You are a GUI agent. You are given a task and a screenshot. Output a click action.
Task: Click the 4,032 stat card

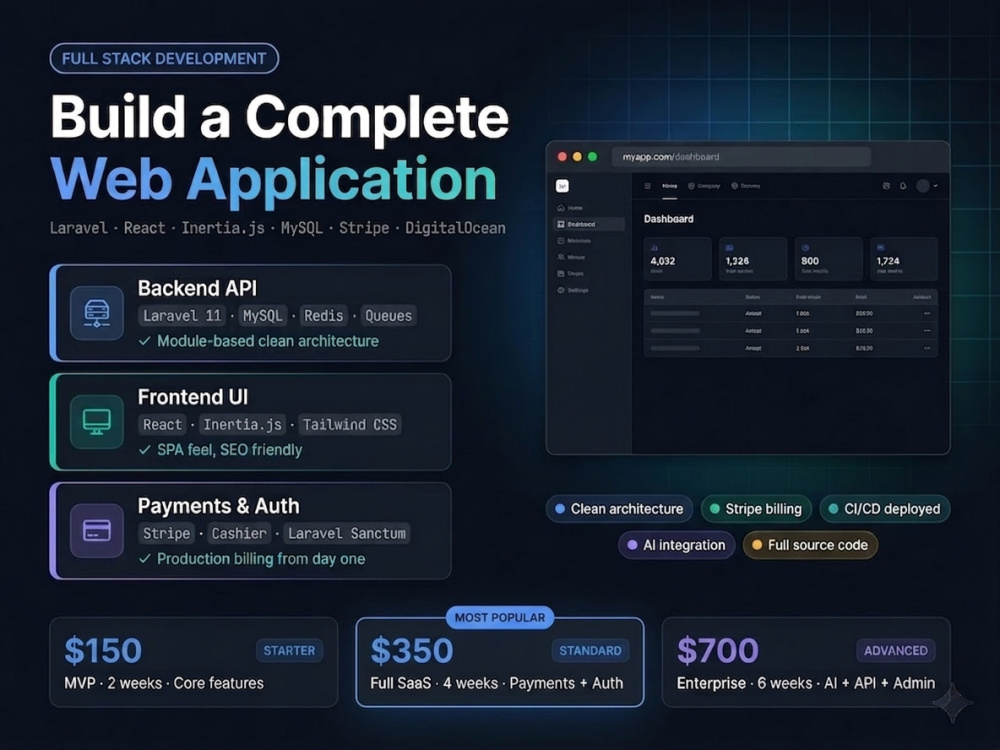pos(677,259)
